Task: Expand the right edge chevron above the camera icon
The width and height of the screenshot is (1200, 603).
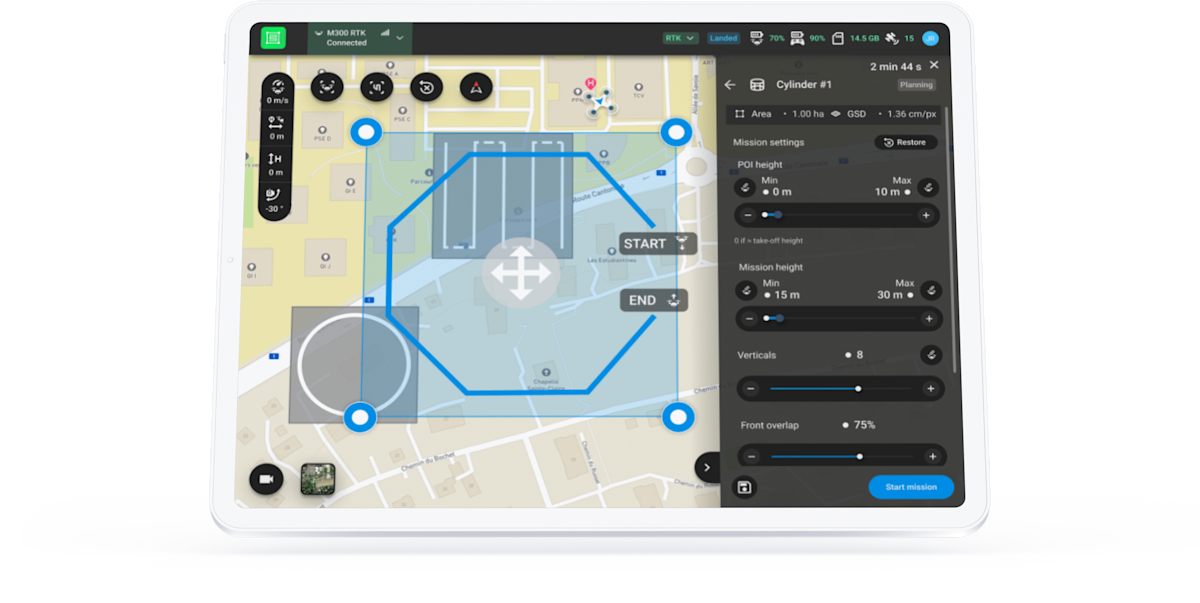Action: click(707, 467)
